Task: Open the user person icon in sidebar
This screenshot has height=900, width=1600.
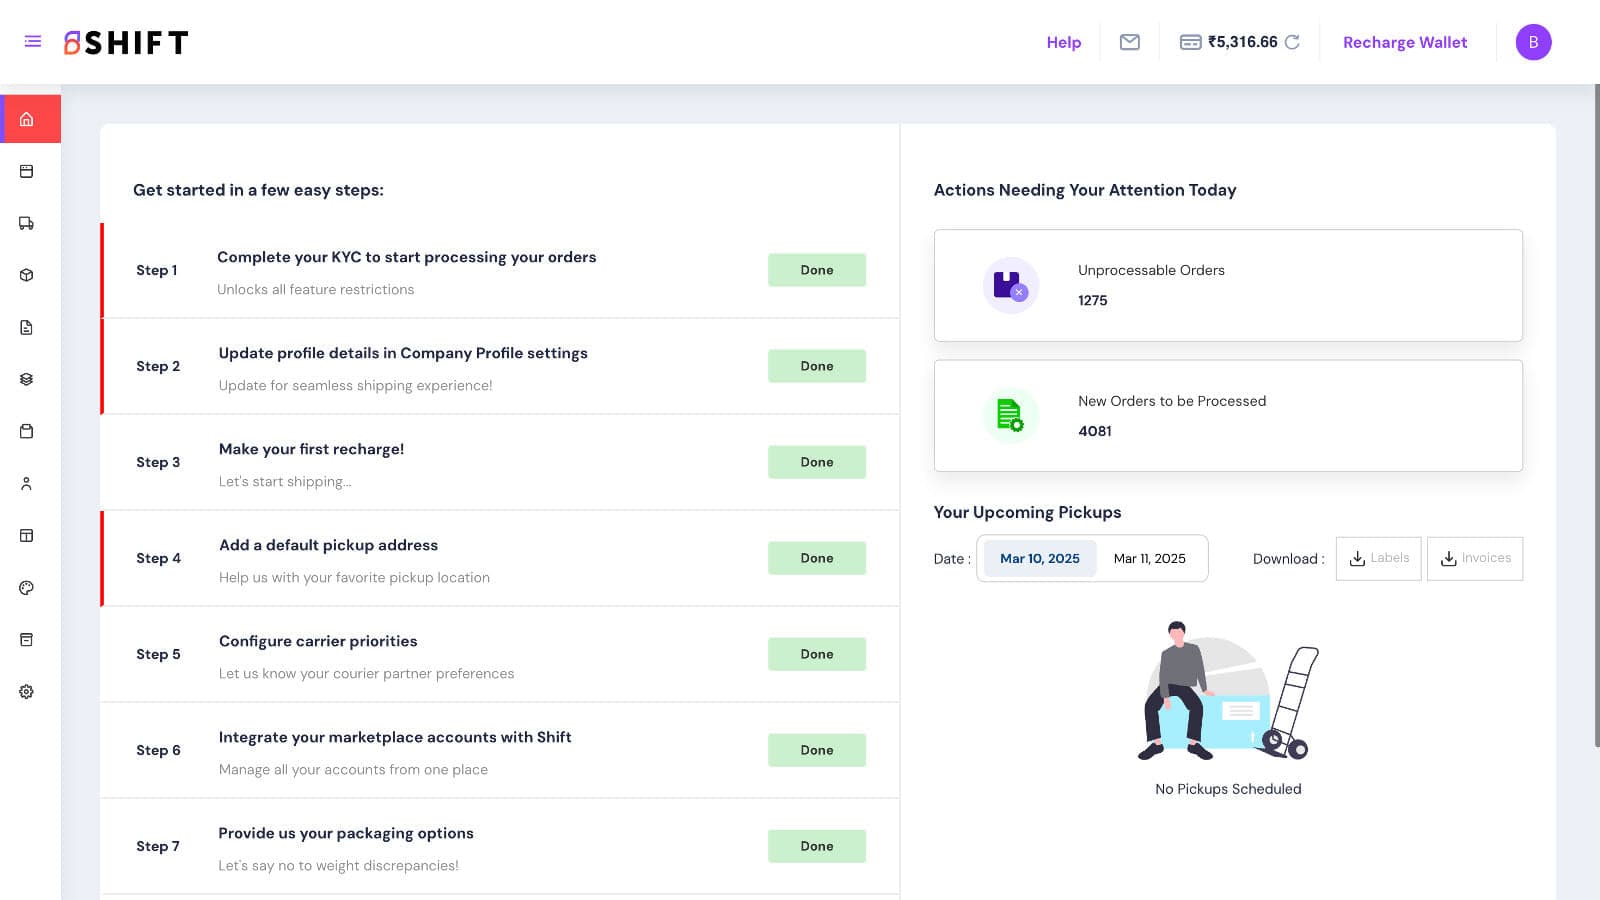Action: pyautogui.click(x=27, y=483)
